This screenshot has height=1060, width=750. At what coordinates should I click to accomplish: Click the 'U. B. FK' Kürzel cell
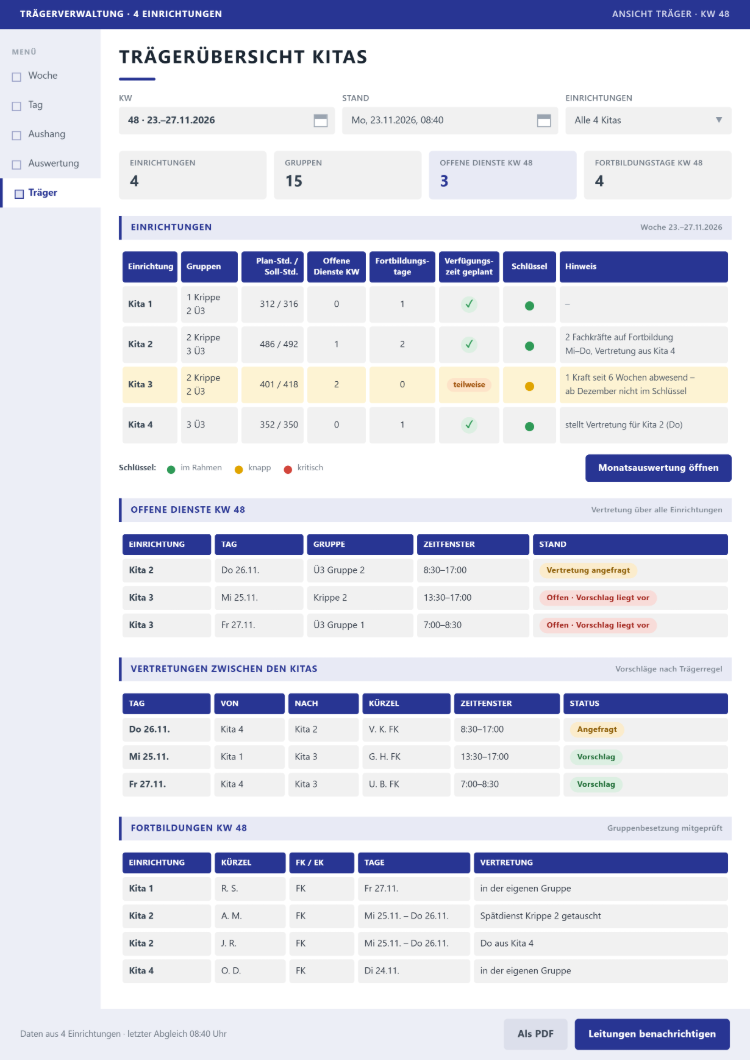click(x=406, y=784)
